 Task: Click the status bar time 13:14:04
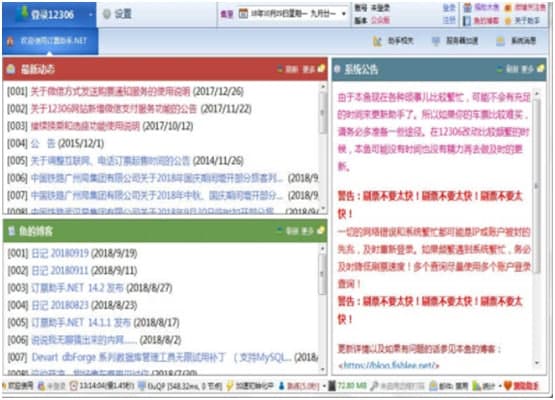(107, 385)
